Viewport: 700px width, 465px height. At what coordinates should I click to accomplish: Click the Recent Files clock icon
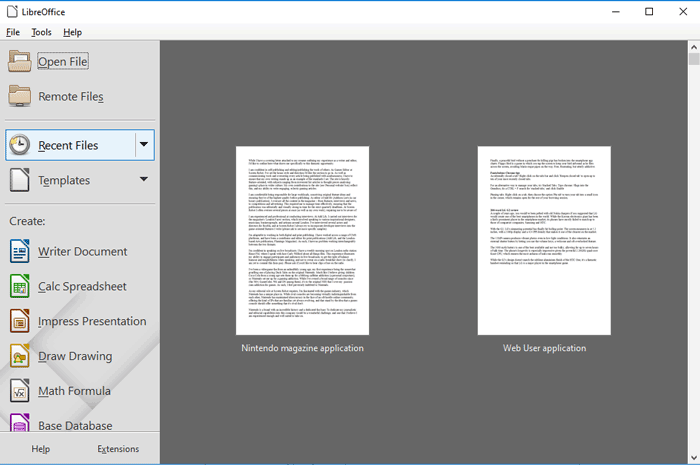coord(20,145)
